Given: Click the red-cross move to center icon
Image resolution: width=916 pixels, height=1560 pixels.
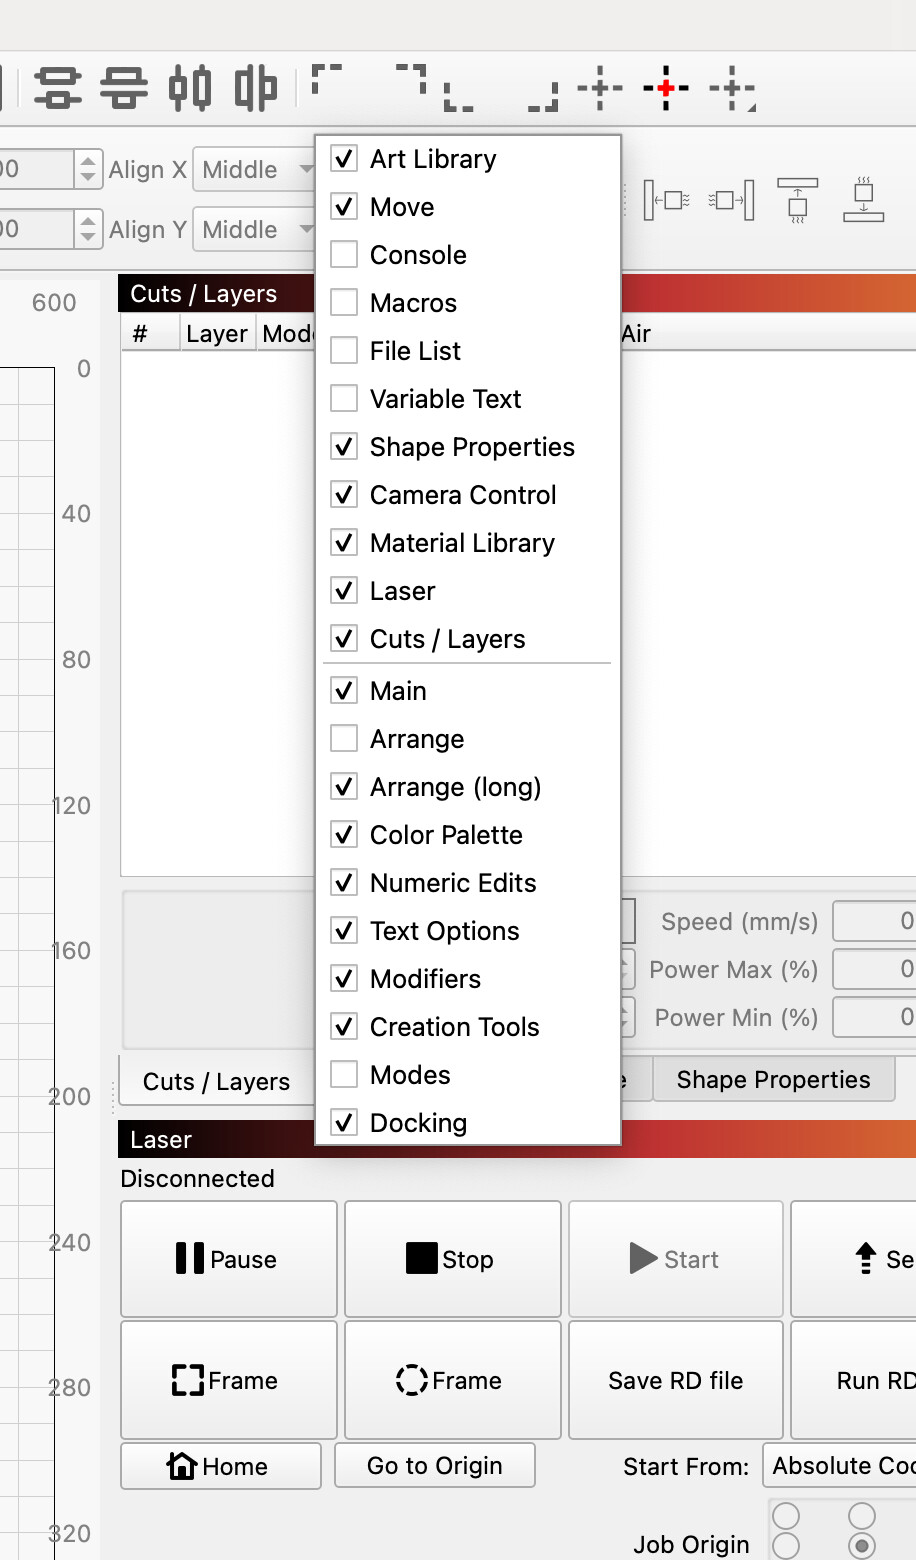Looking at the screenshot, I should [666, 88].
